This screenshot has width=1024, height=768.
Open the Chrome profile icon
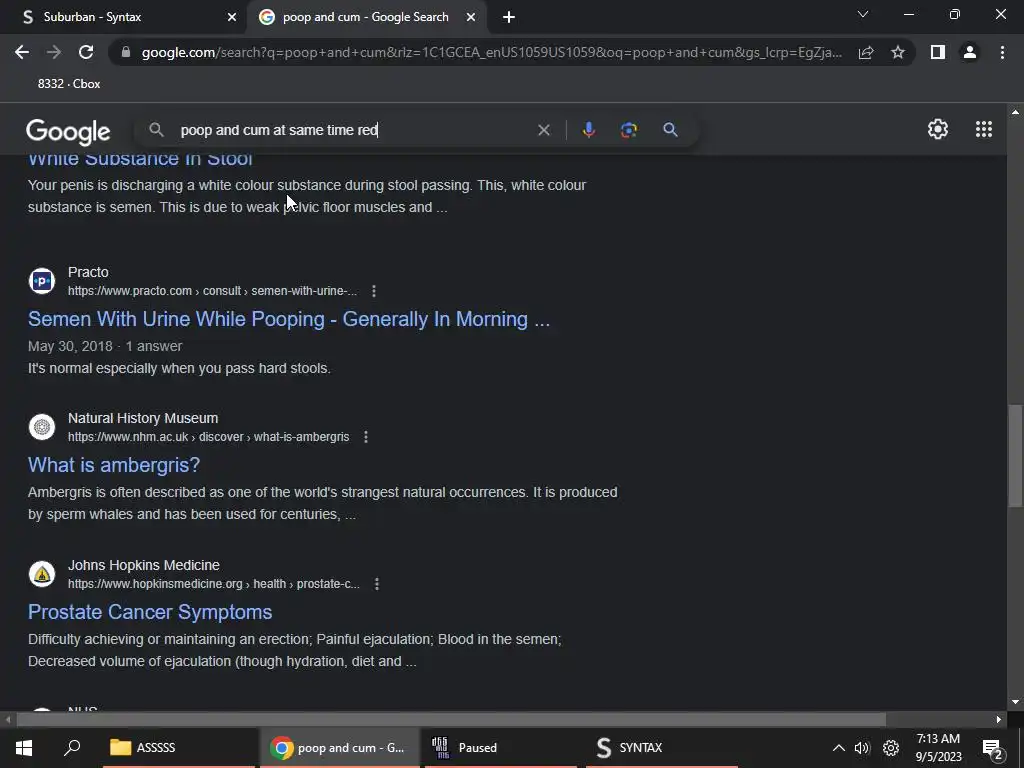[970, 52]
